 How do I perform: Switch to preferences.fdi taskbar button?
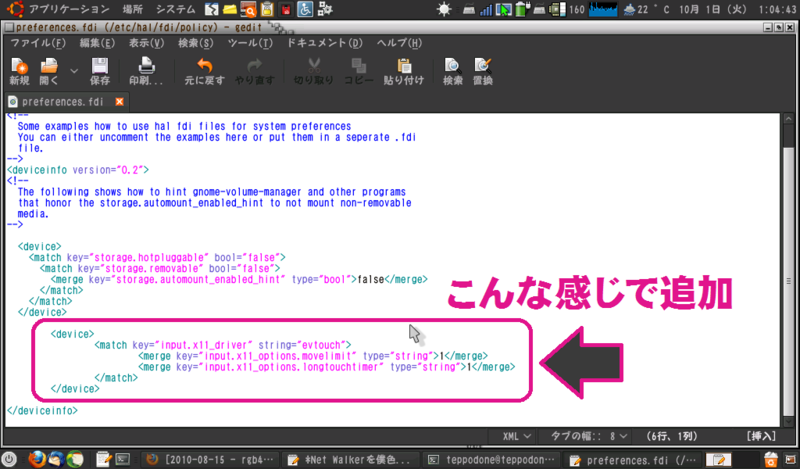(x=632, y=460)
